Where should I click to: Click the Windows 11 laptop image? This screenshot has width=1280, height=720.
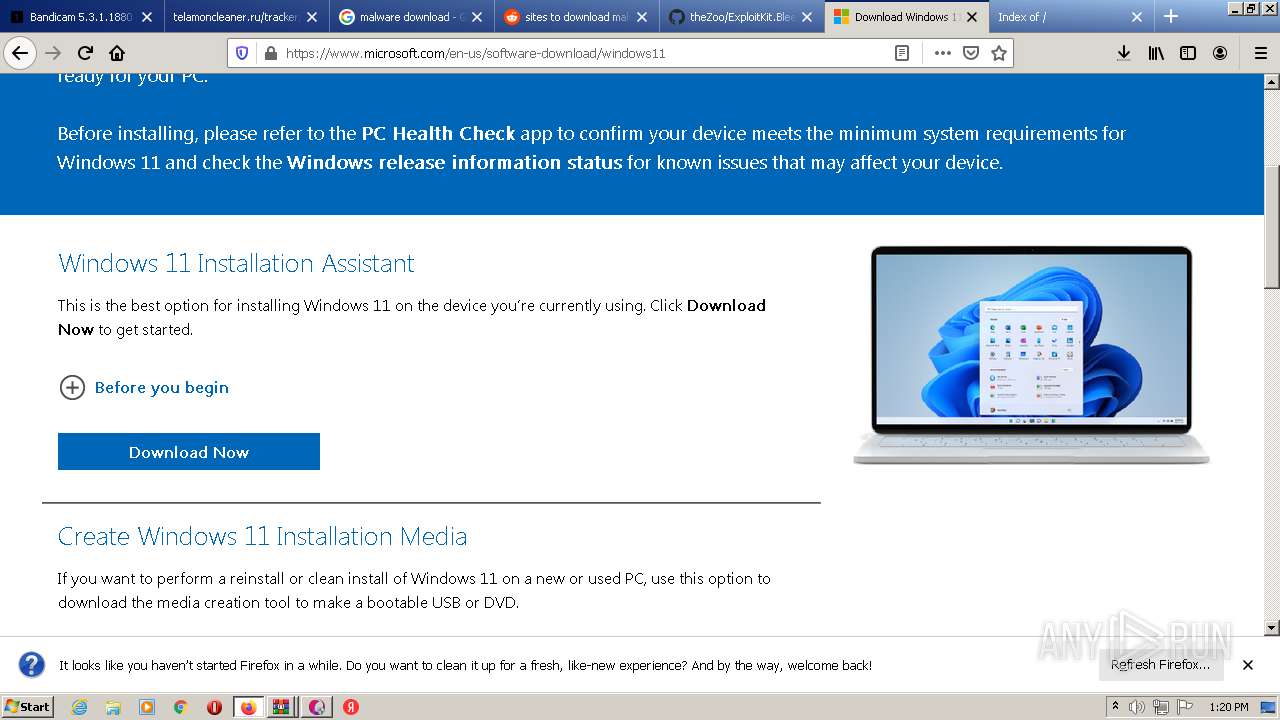click(1031, 355)
